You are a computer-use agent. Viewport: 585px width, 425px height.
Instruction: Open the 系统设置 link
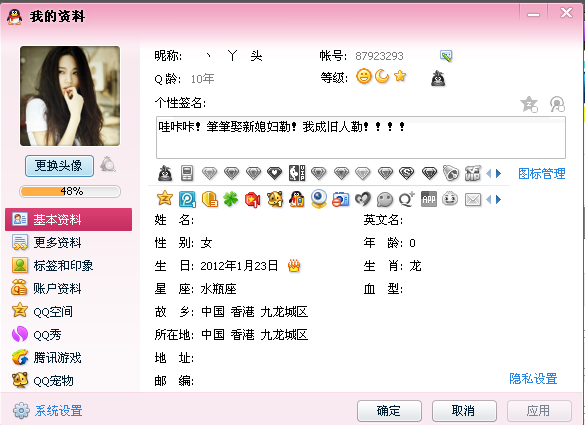click(59, 411)
